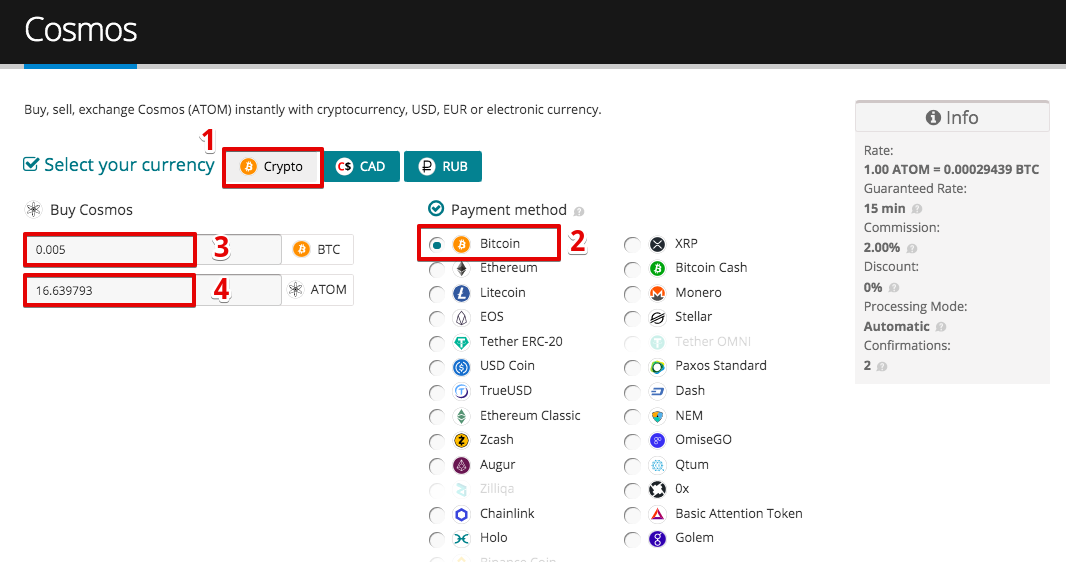Select Bitcoin payment radio button

(x=436, y=245)
